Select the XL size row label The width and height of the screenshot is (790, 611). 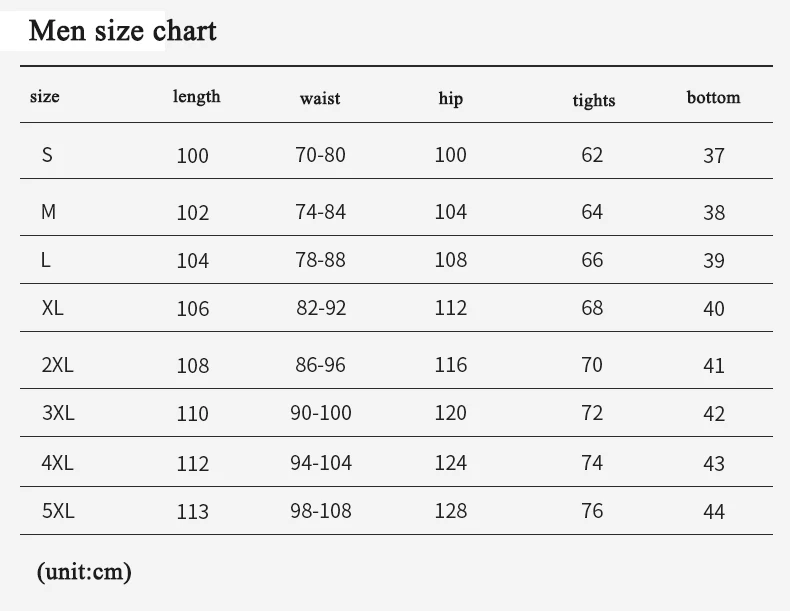point(52,308)
